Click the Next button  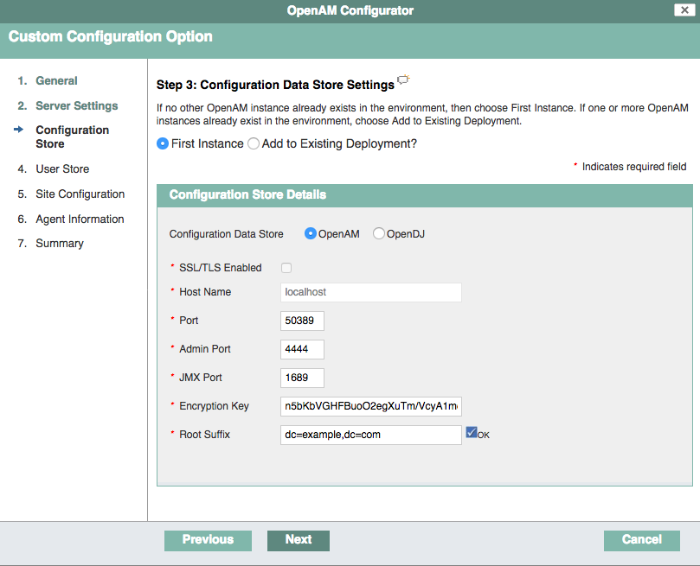tap(299, 541)
